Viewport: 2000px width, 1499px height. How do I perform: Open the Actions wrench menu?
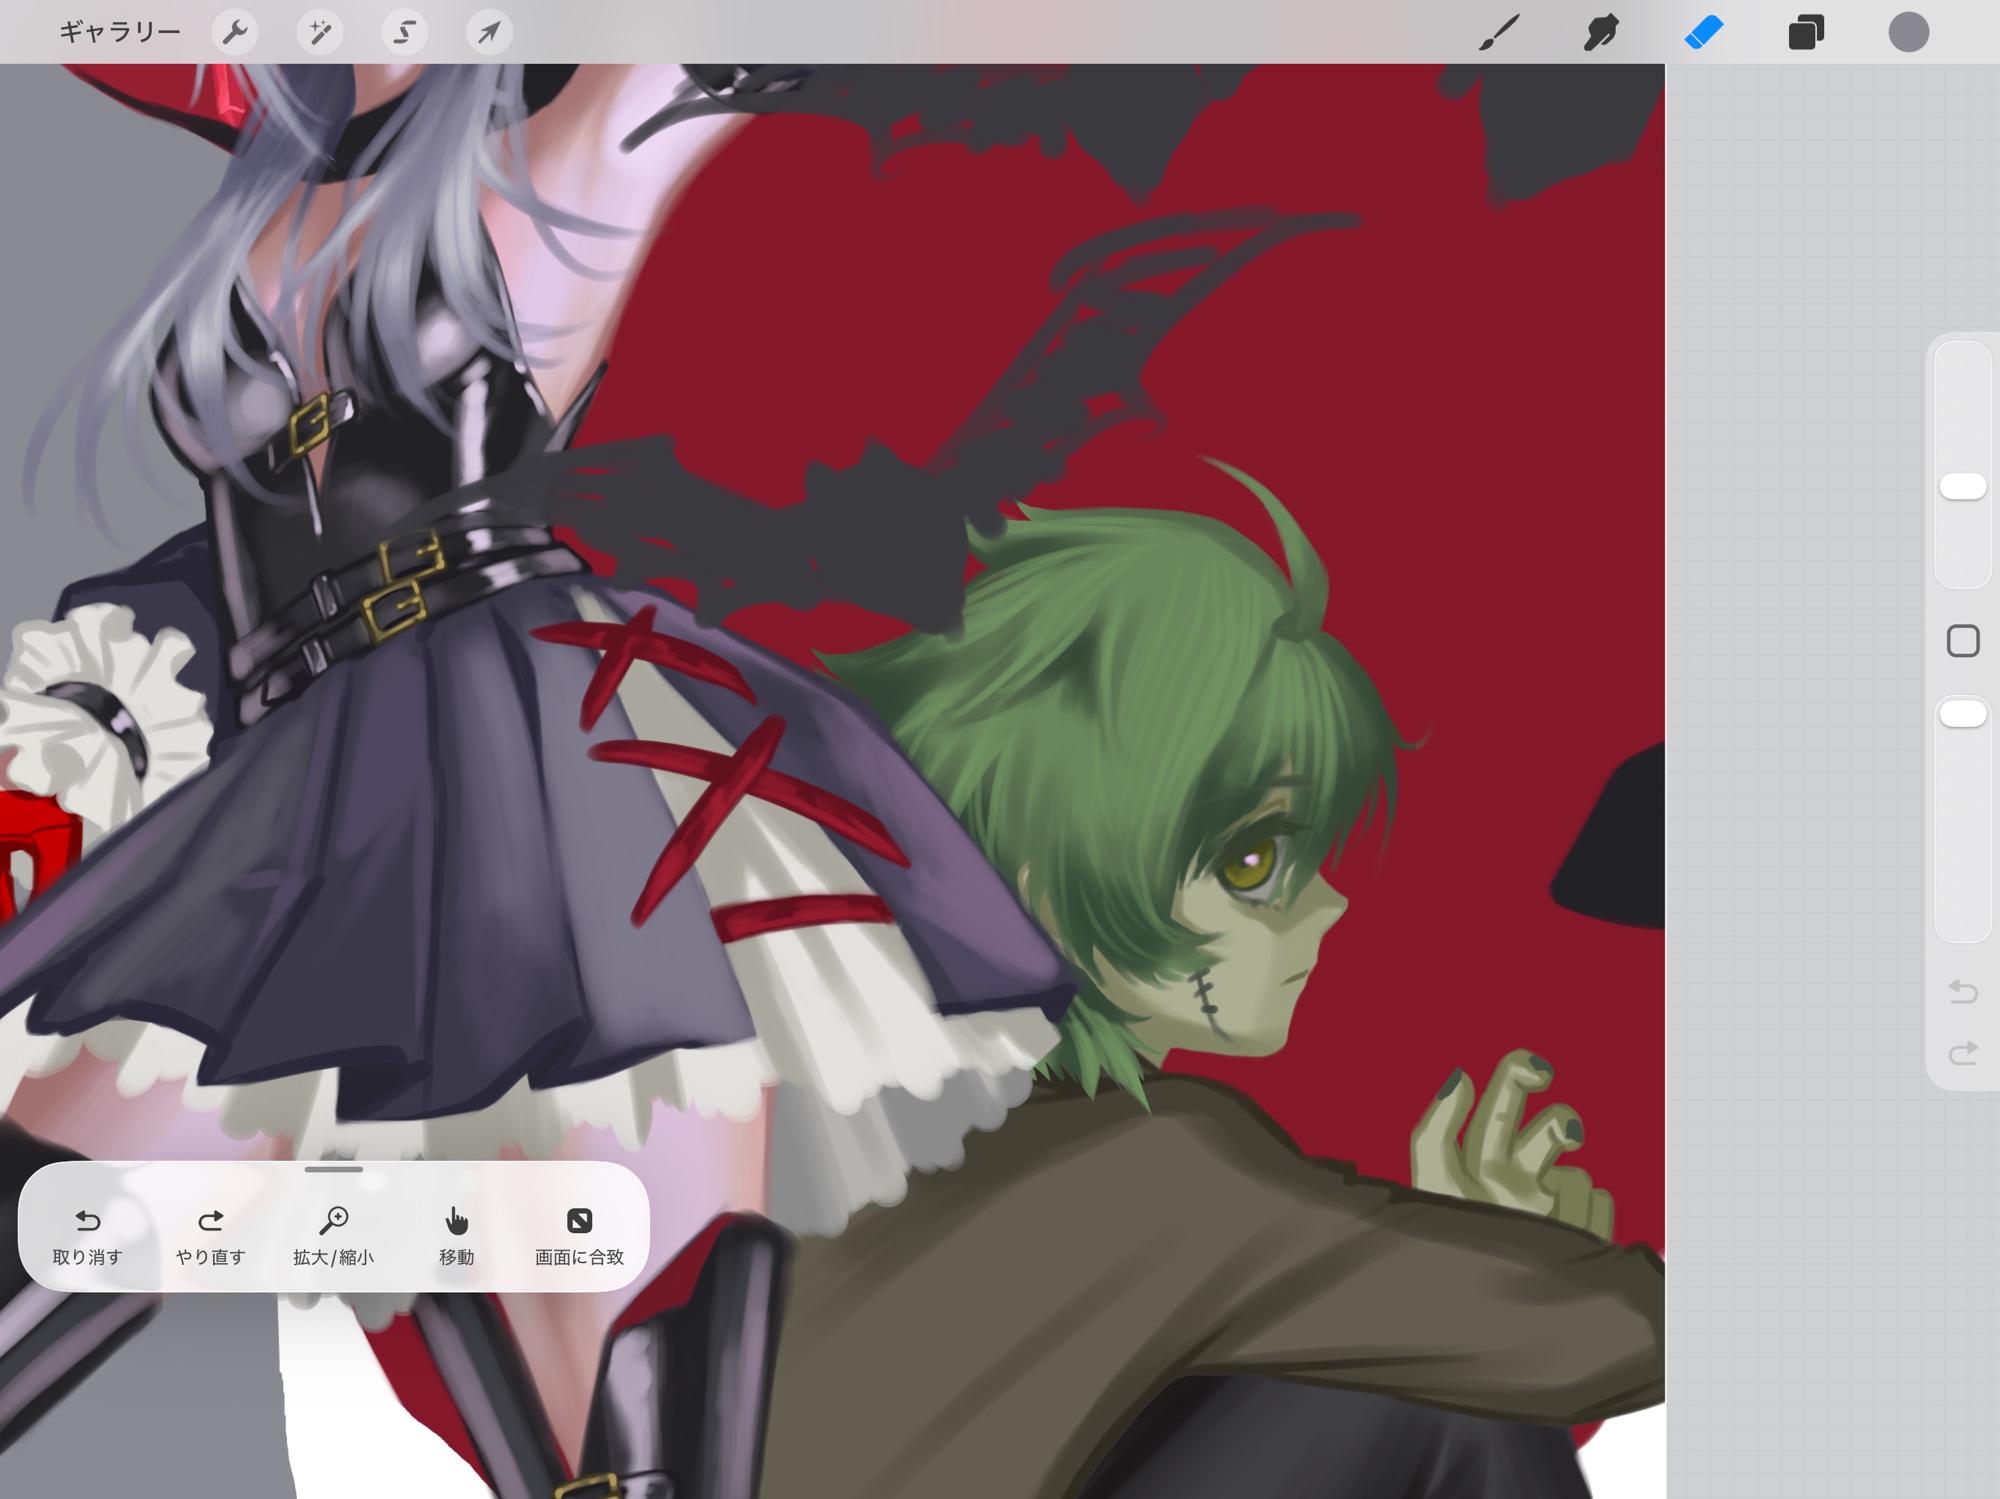(235, 32)
